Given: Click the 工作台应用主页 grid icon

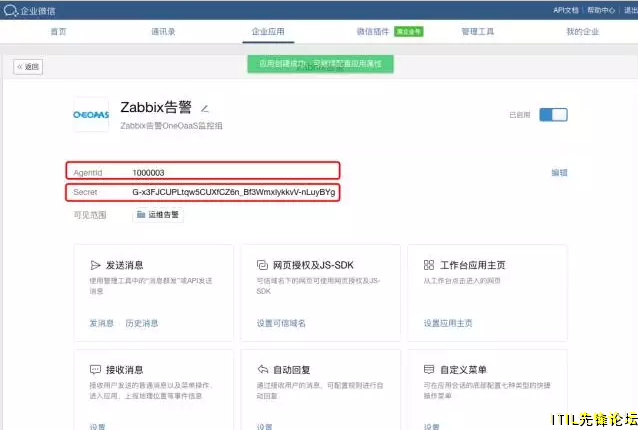Looking at the screenshot, I should [429, 265].
